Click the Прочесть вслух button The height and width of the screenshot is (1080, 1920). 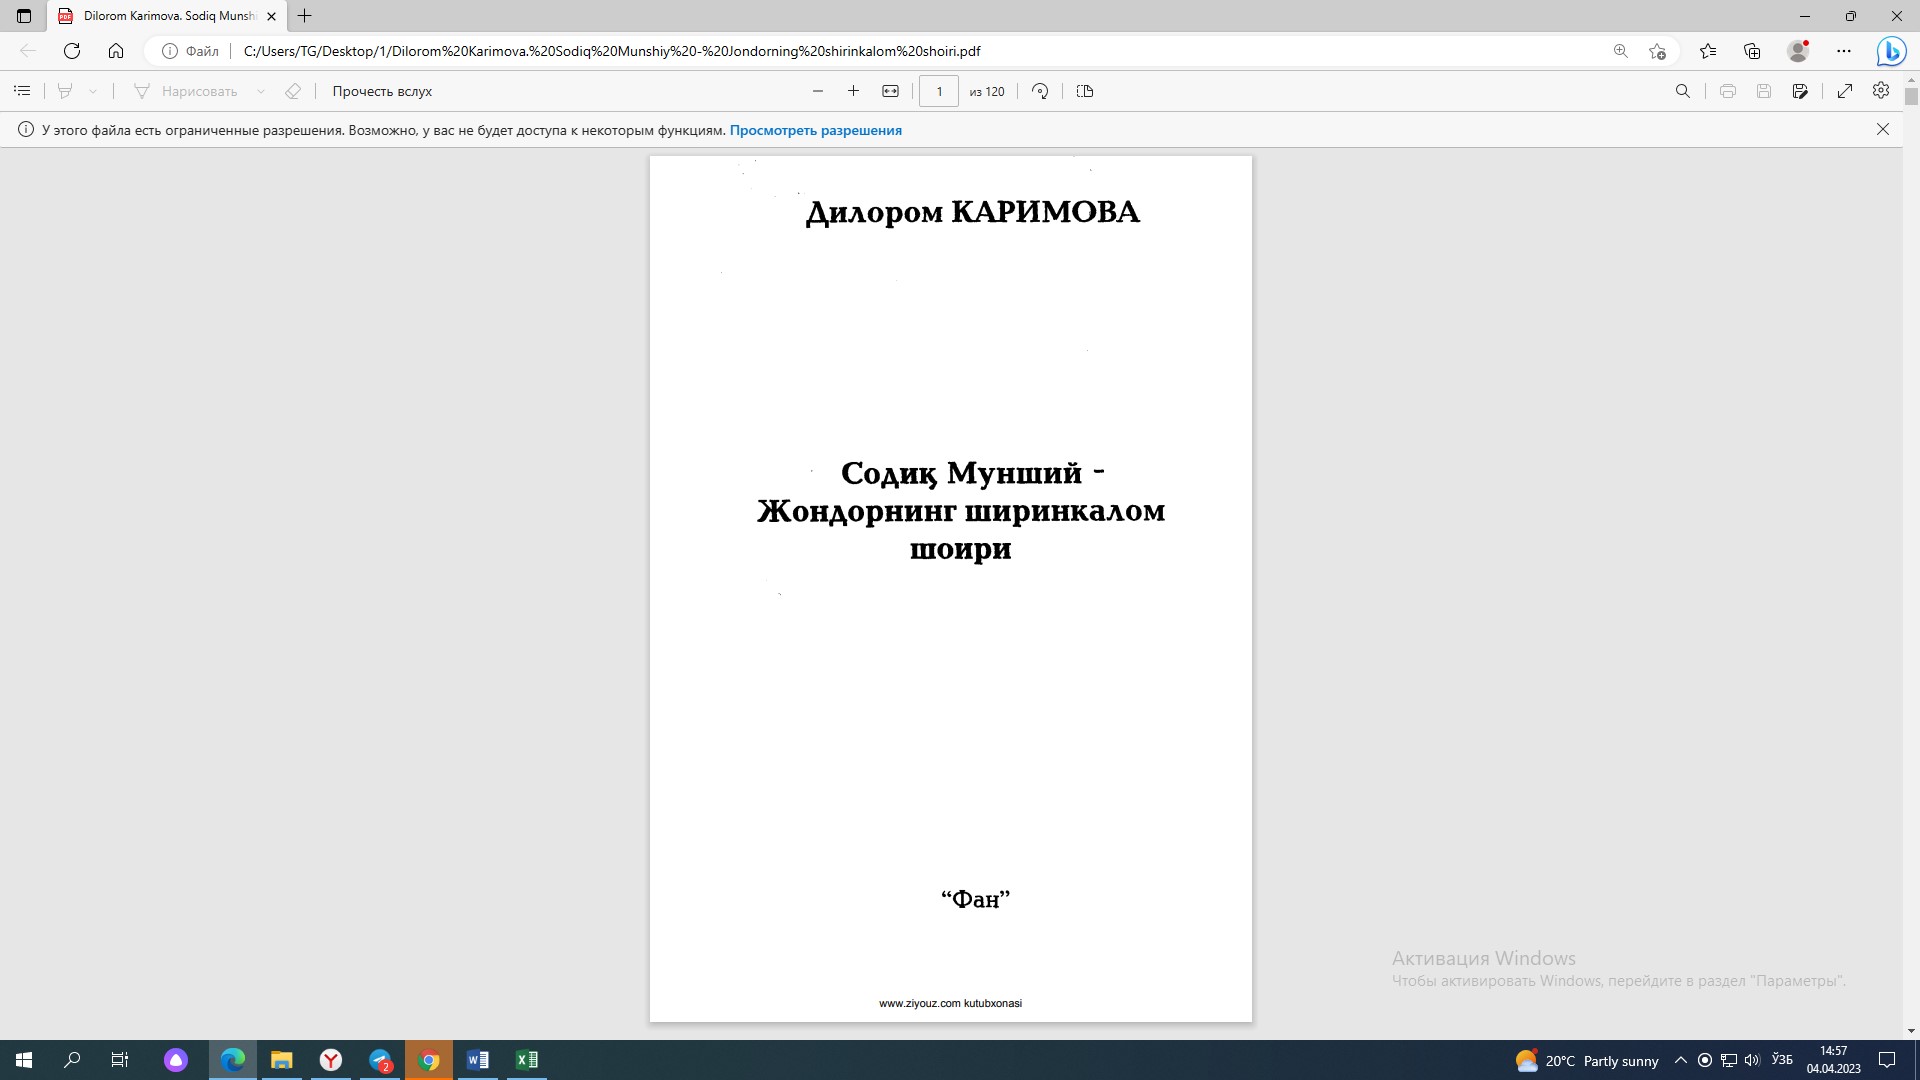point(382,91)
